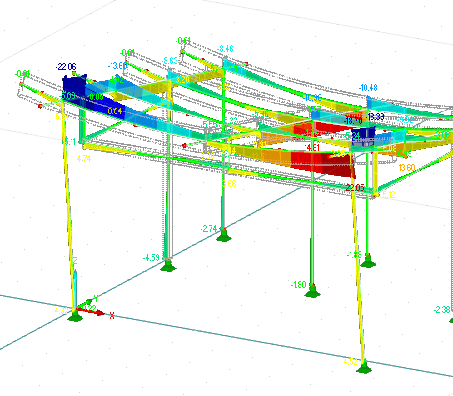This screenshot has width=453, height=396.
Task: Select the support below the -4.59 label
Action: click(168, 266)
